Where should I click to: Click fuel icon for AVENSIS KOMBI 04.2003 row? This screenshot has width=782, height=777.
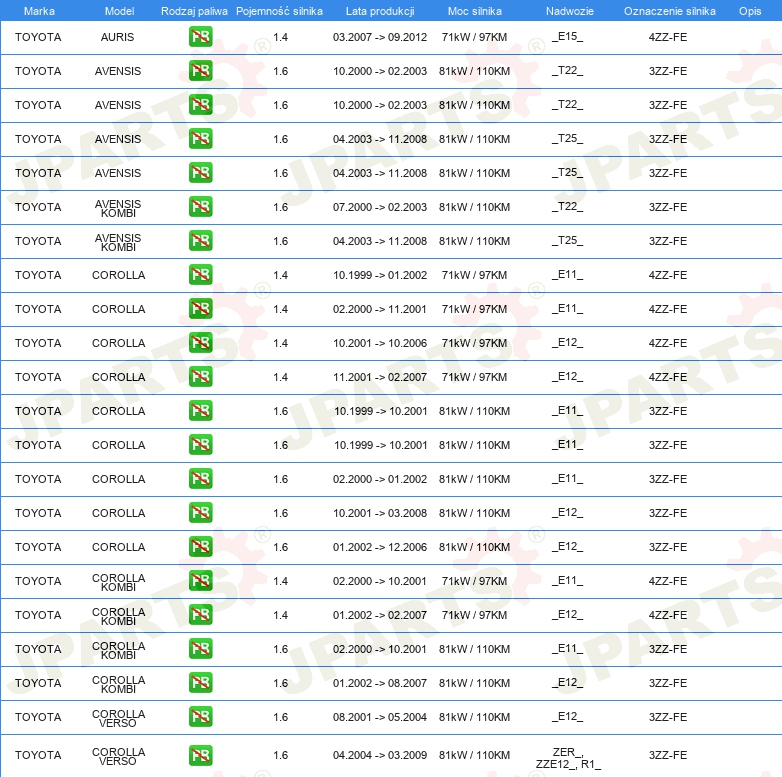point(200,241)
